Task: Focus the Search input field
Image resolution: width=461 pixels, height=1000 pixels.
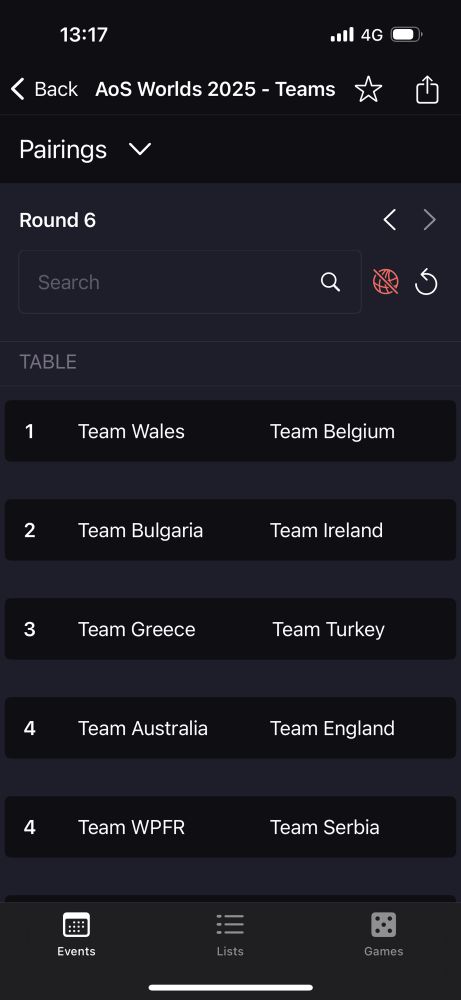Action: [190, 282]
